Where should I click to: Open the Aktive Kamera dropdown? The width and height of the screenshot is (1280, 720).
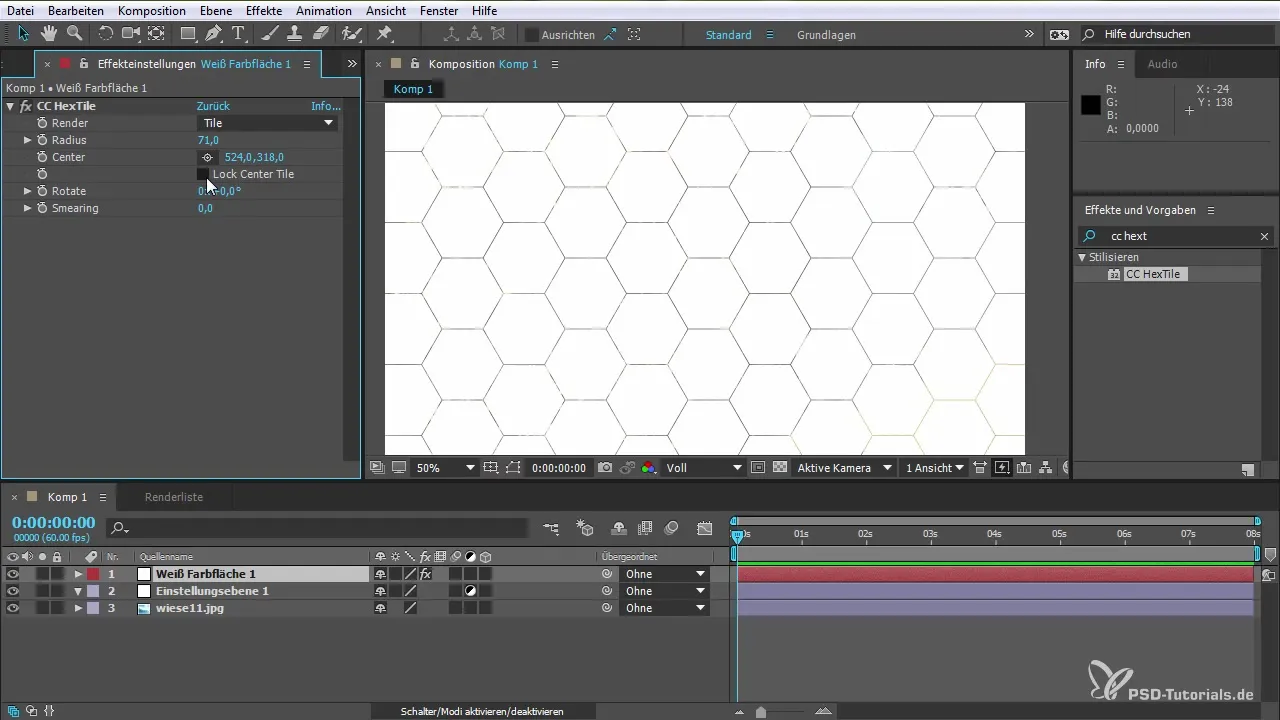[x=844, y=468]
